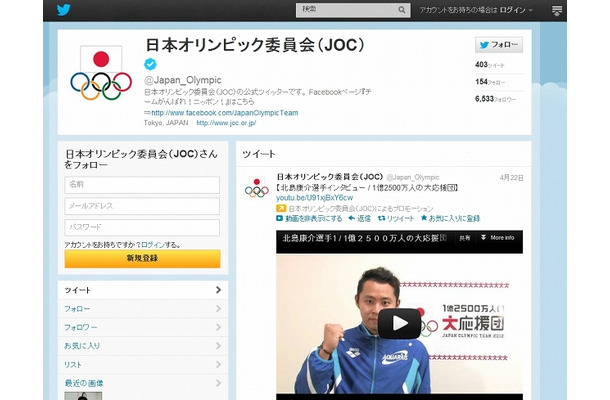The image size is (610, 400).
Task: Click the tweet's small JOC avatar
Action: point(257,188)
